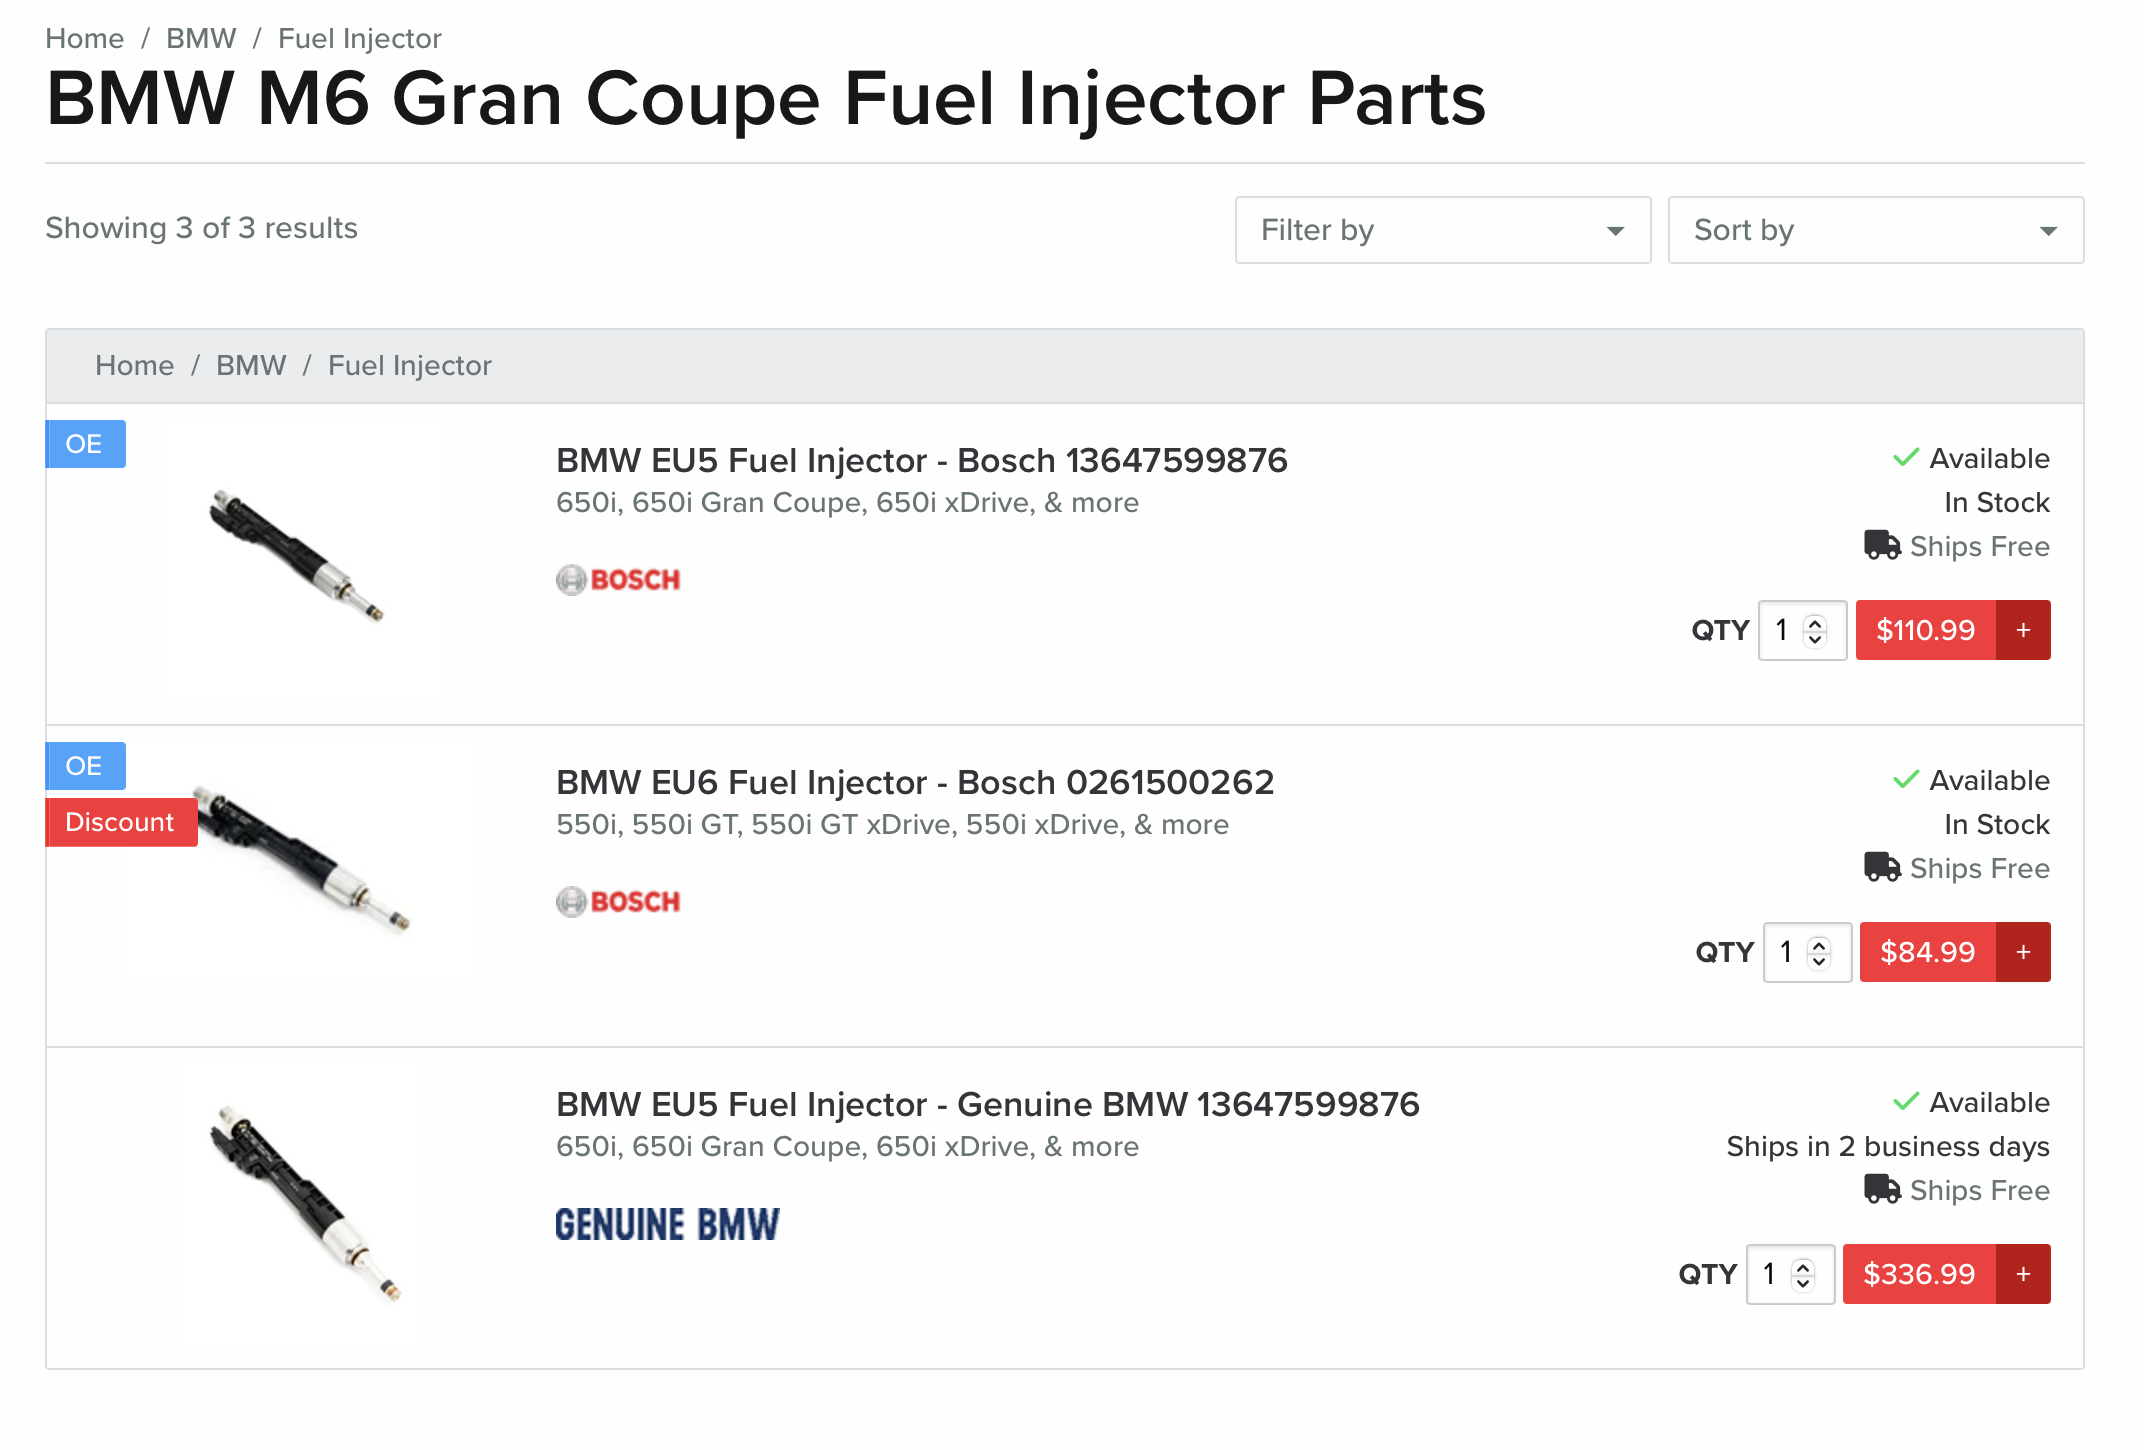Open BMW link in gray breadcrumb bar
This screenshot has width=2144, height=1450.
[250, 366]
